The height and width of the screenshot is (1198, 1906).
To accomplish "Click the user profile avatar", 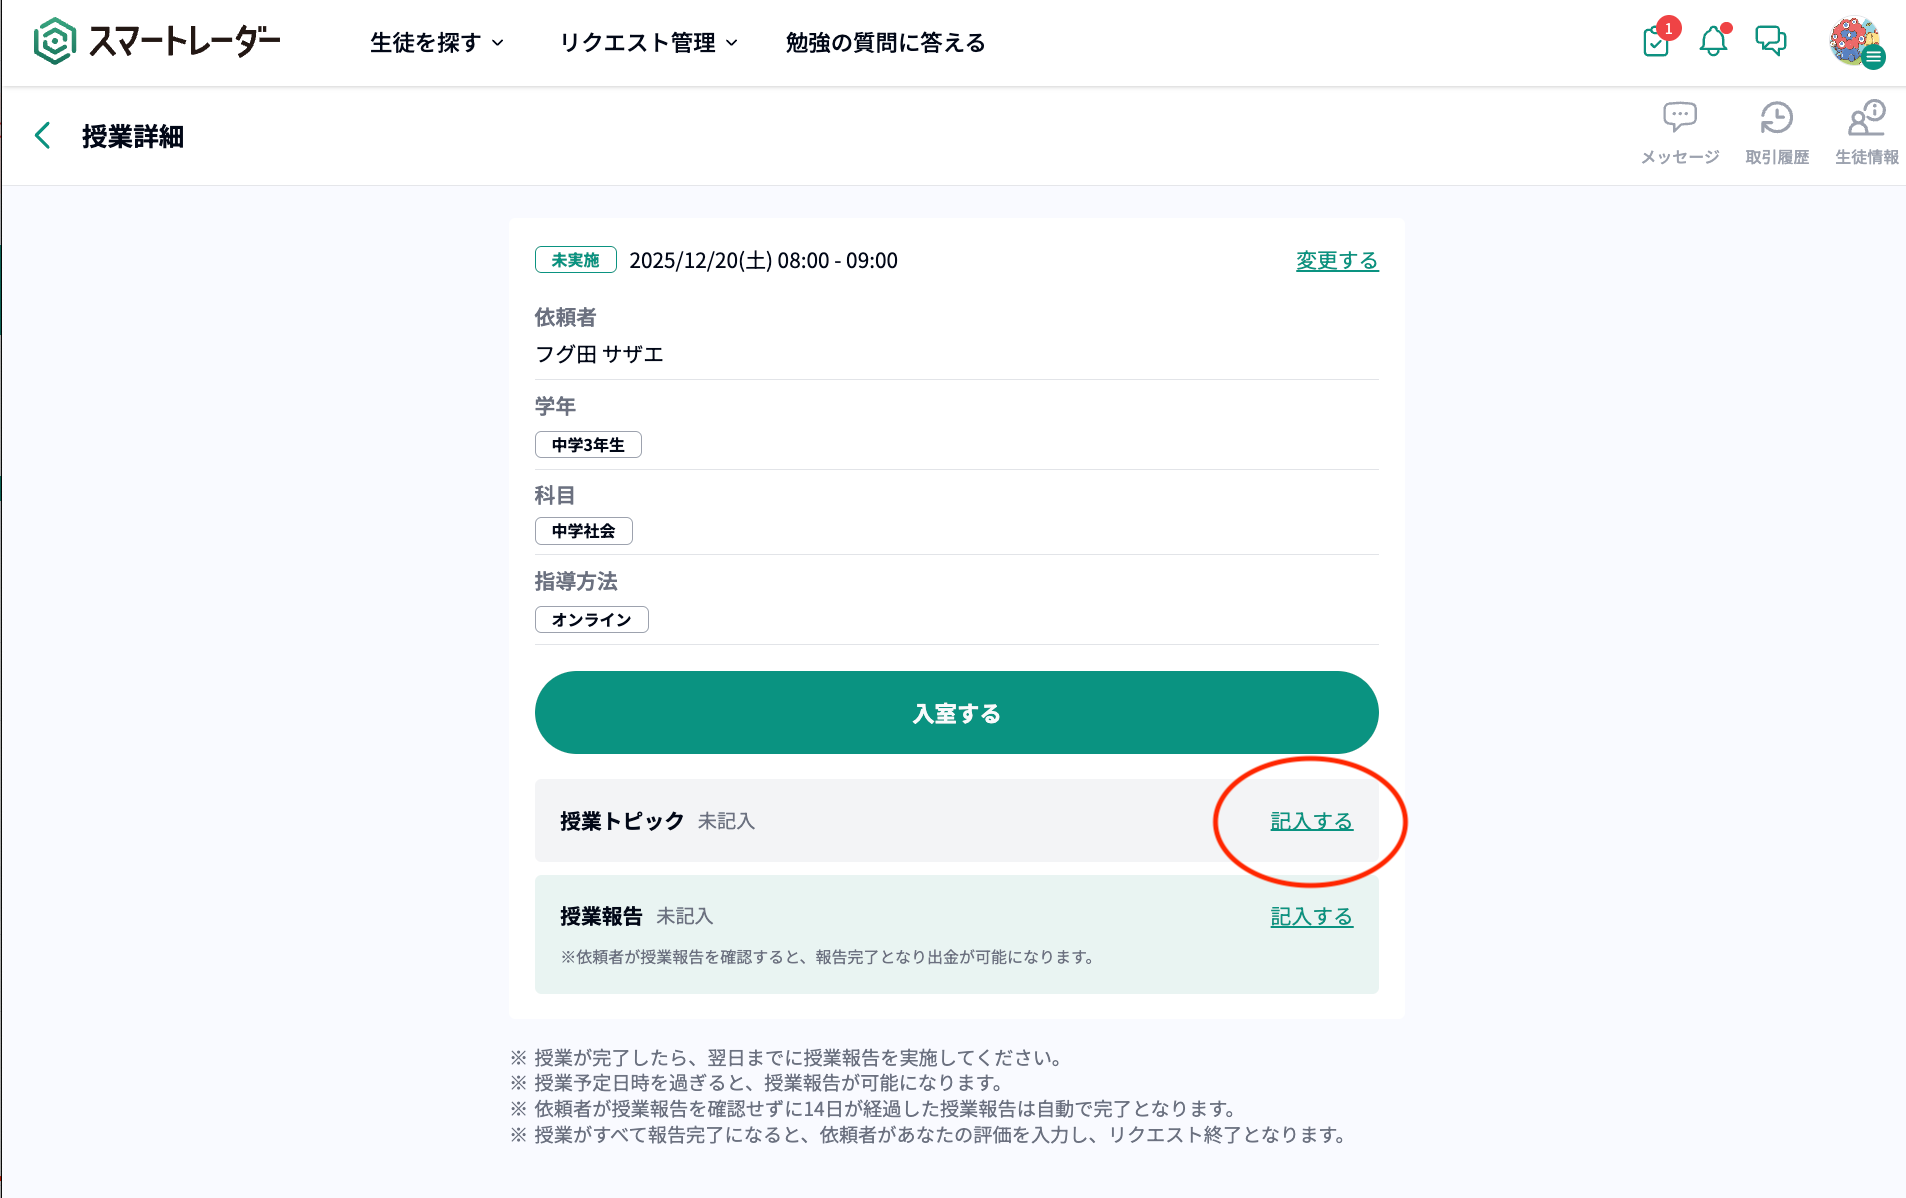I will coord(1855,42).
